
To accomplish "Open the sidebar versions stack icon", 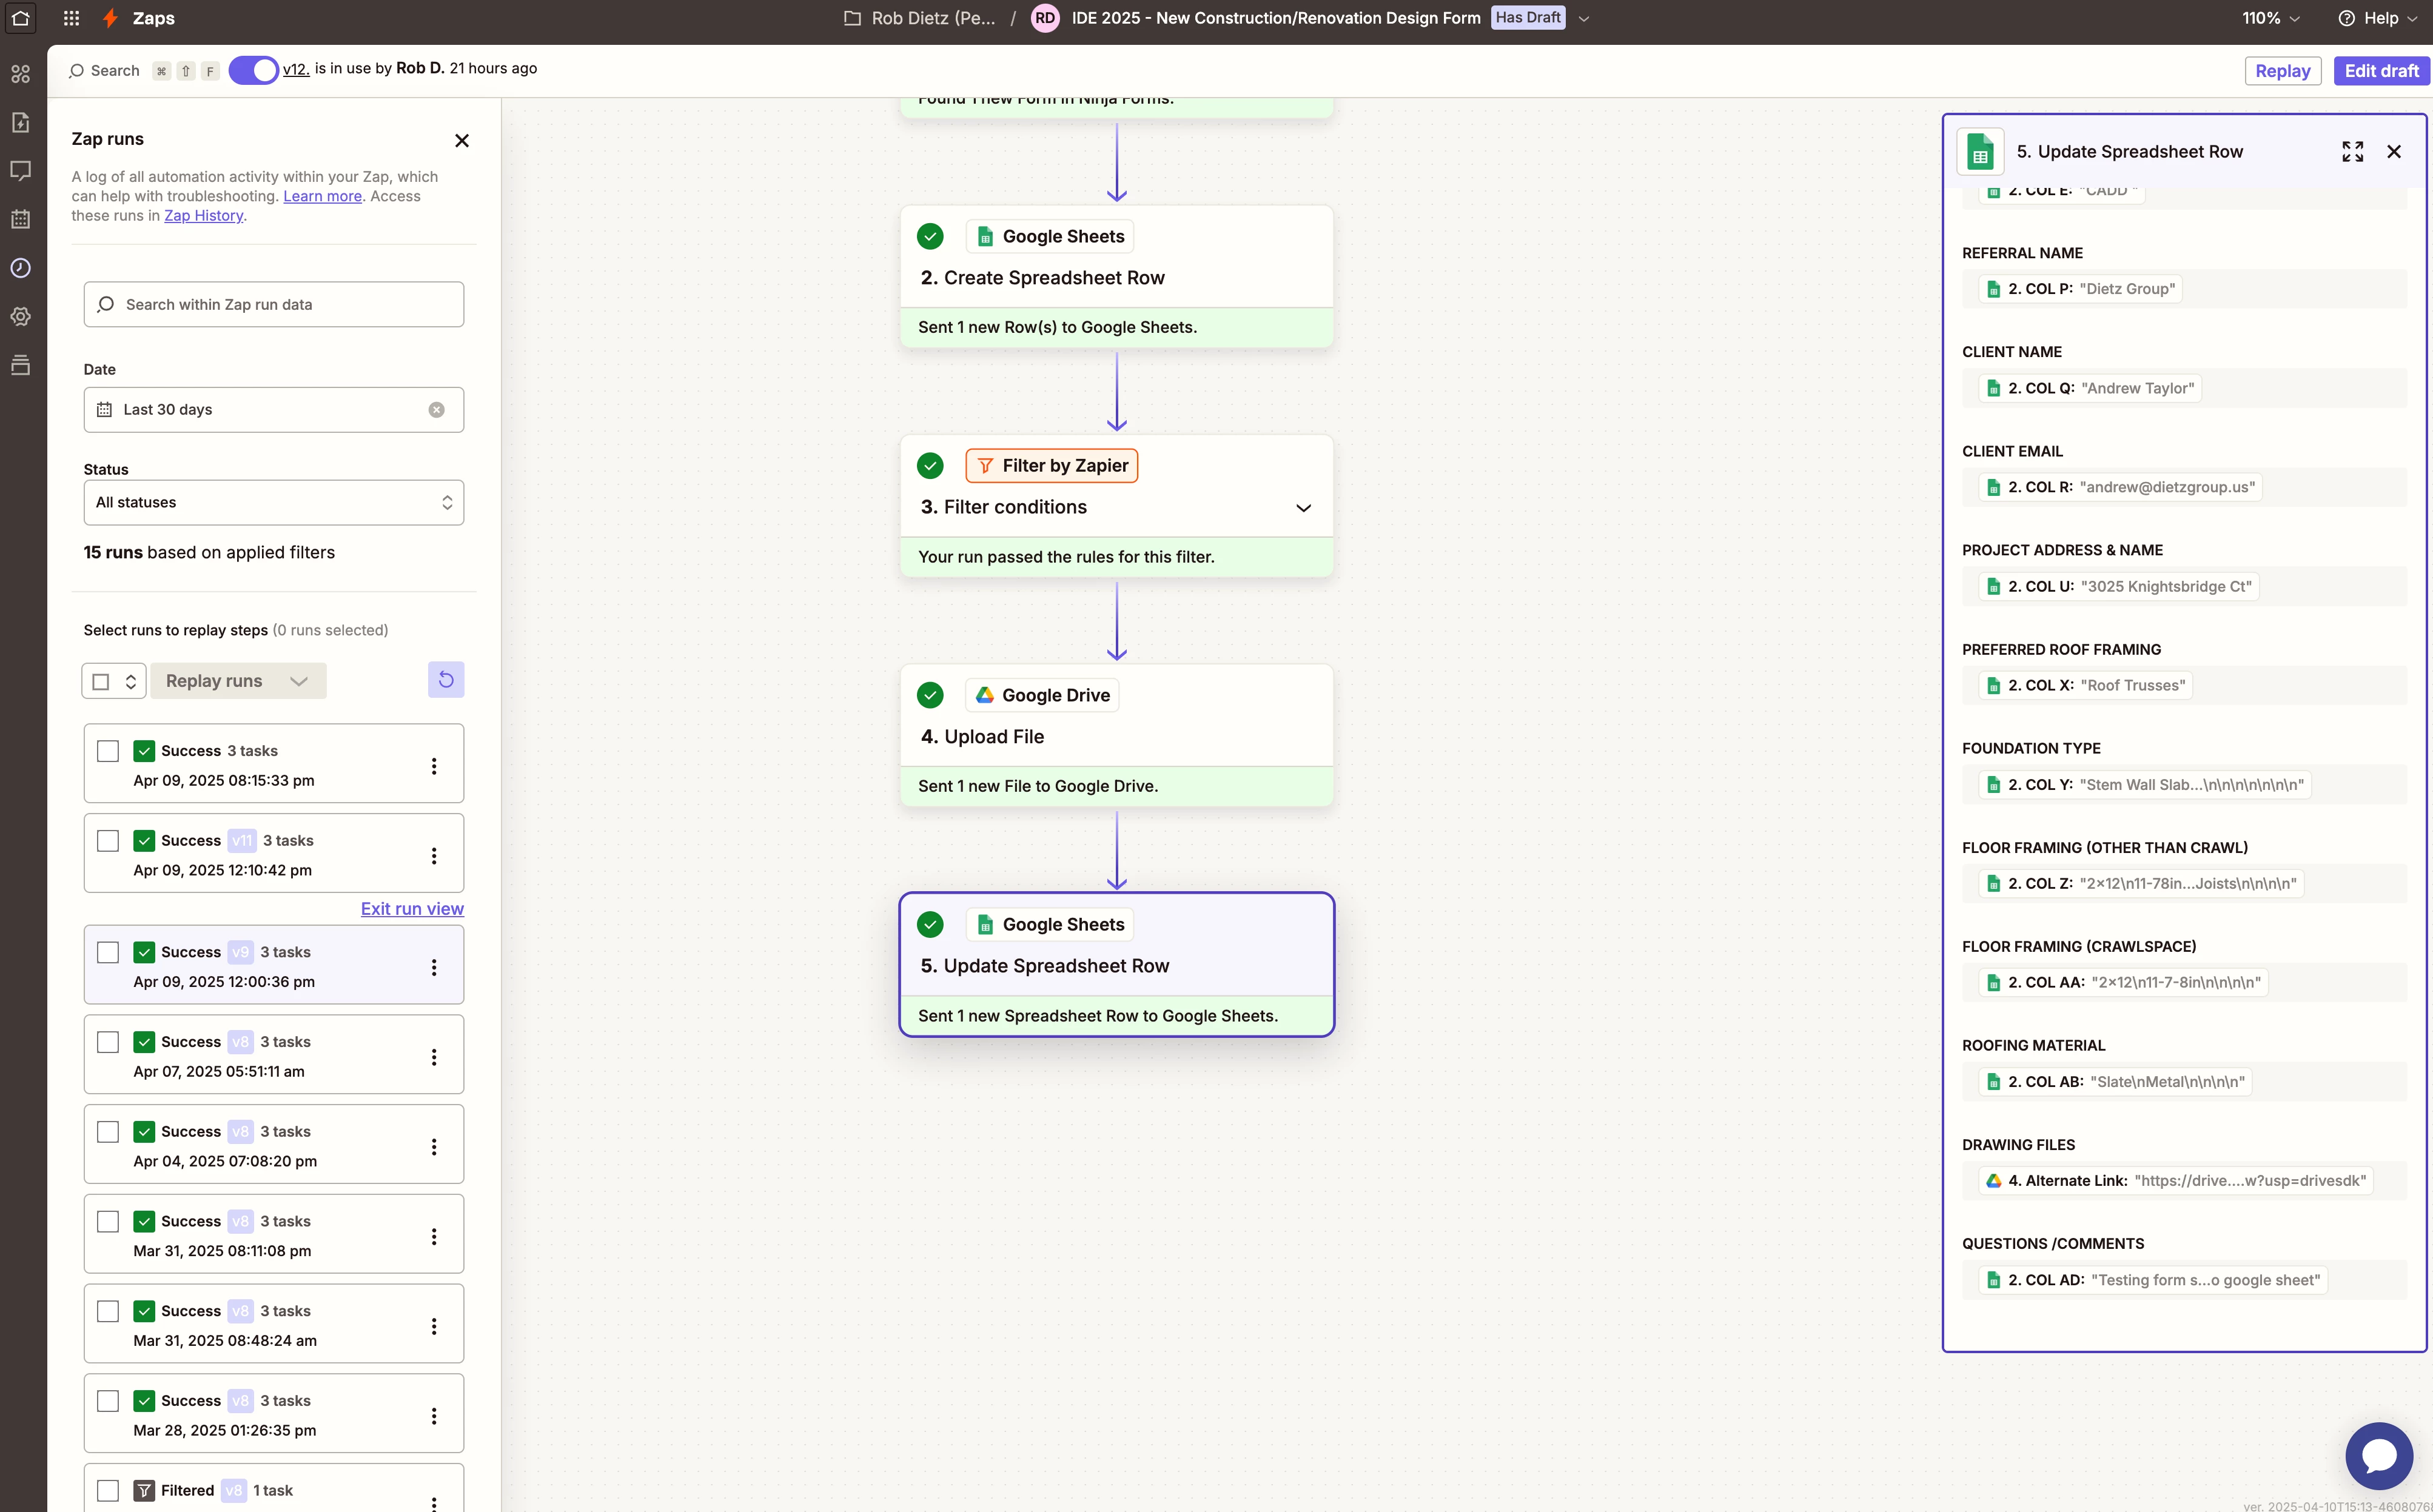I will coord(20,365).
